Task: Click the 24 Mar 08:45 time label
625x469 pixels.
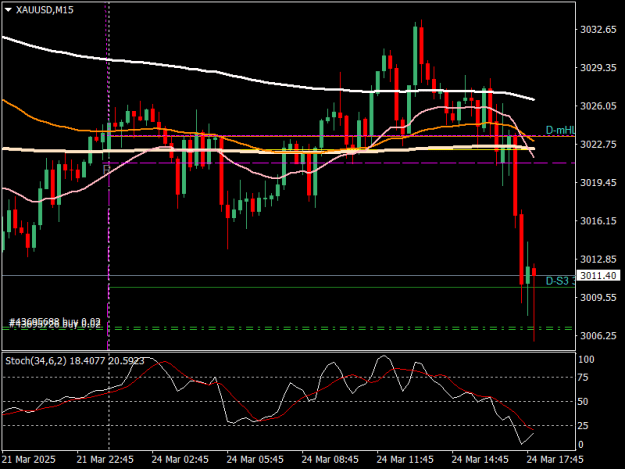Action: click(330, 459)
